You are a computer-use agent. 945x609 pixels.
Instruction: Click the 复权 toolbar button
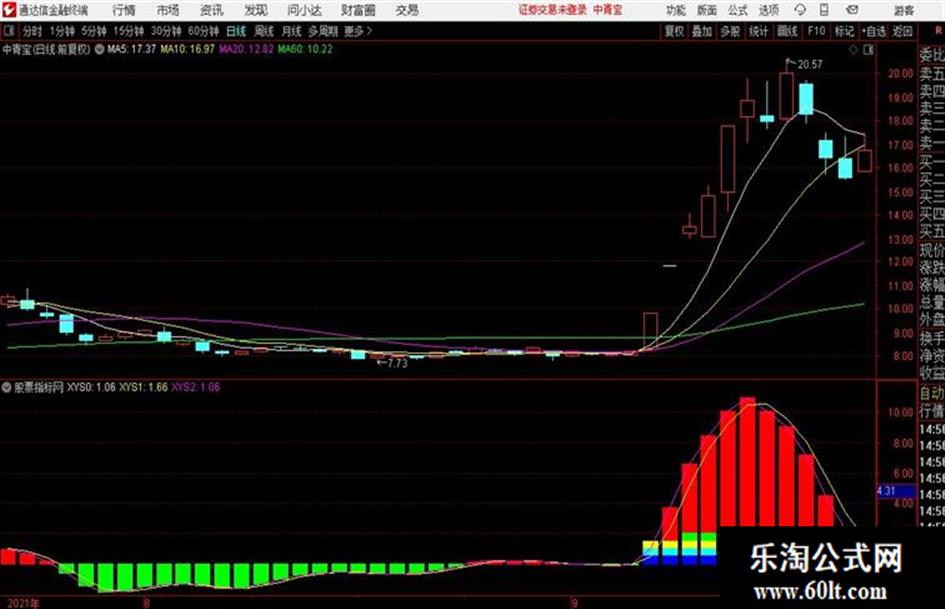(674, 31)
